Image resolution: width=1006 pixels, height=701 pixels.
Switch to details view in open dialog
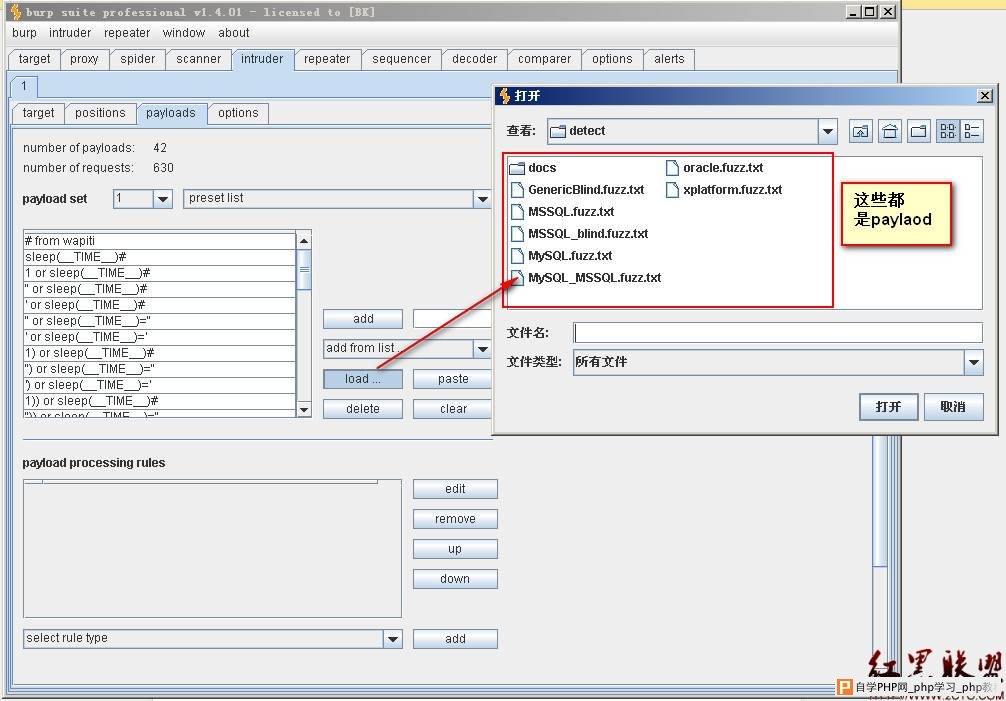(971, 131)
